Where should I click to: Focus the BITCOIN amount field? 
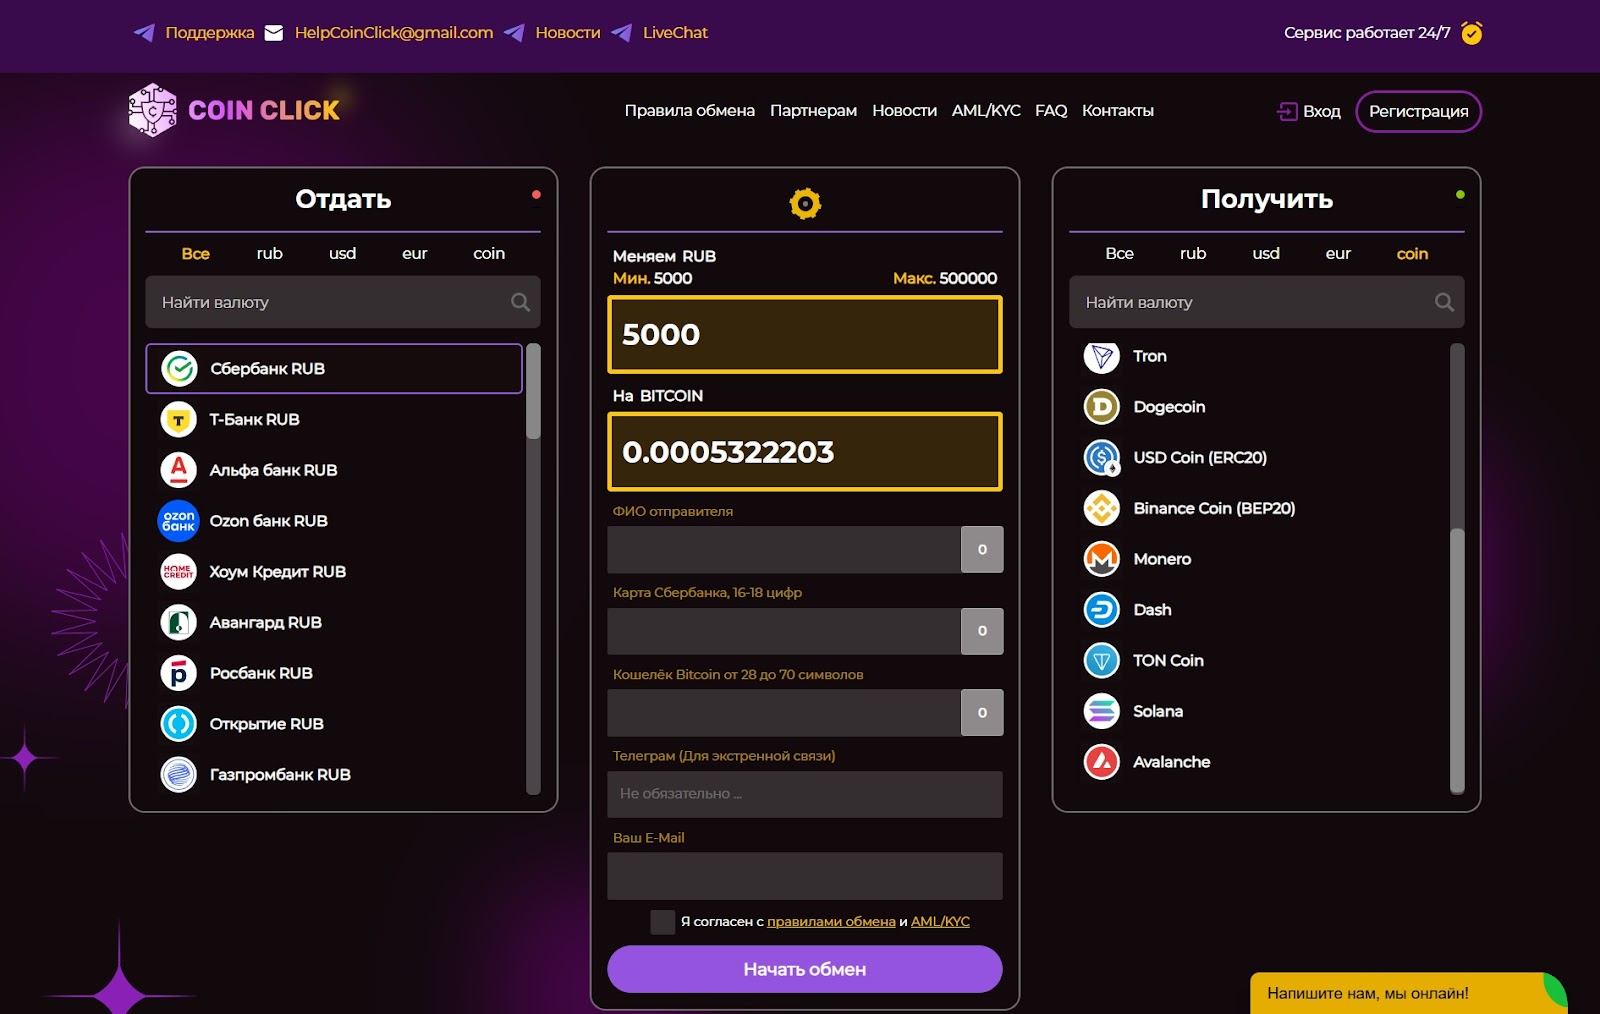805,452
